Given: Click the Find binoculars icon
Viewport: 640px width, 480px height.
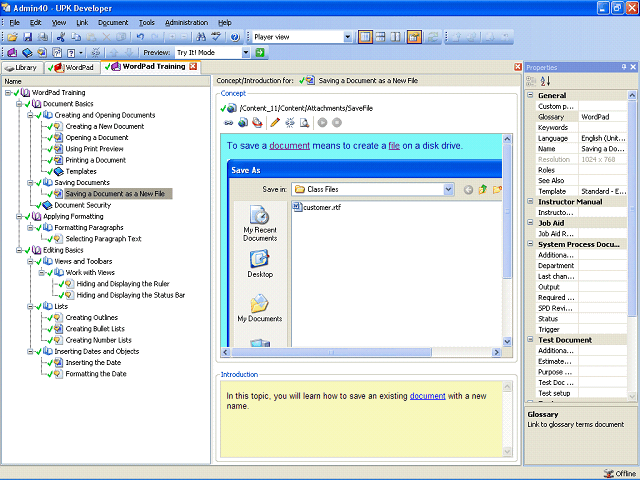Looking at the screenshot, I should [x=200, y=37].
